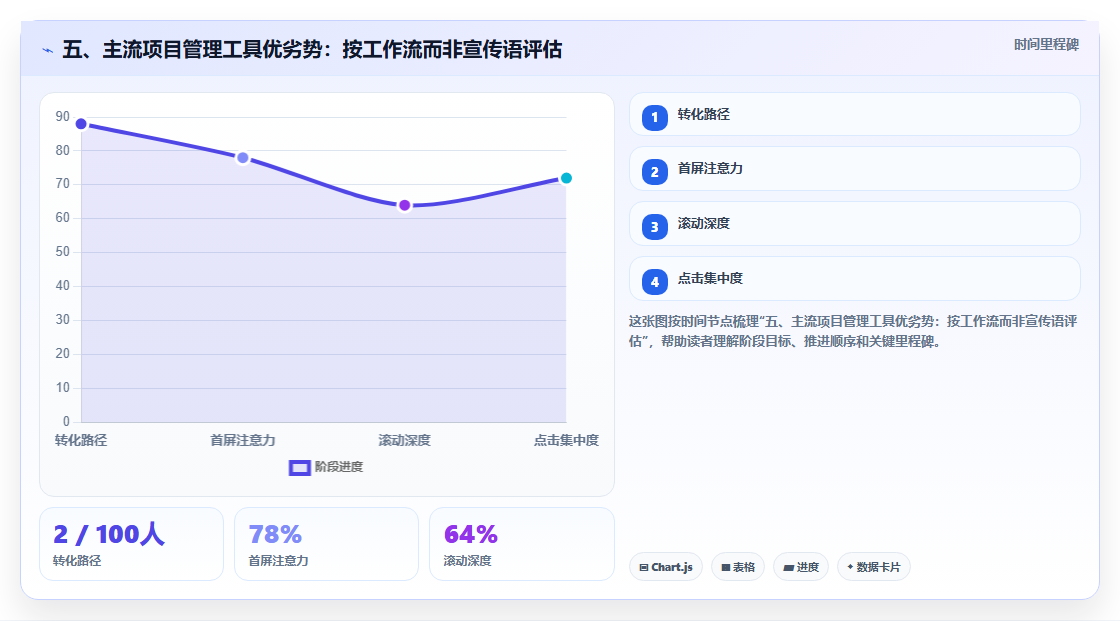Toggle the 阶段进度 legend color box
Image resolution: width=1120 pixels, height=621 pixels.
(x=299, y=467)
